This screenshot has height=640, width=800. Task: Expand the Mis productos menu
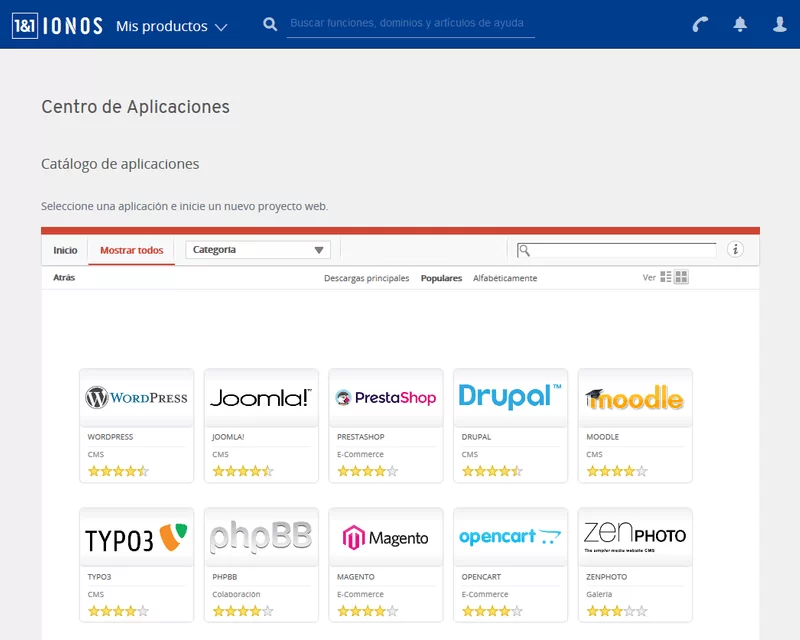pyautogui.click(x=171, y=27)
